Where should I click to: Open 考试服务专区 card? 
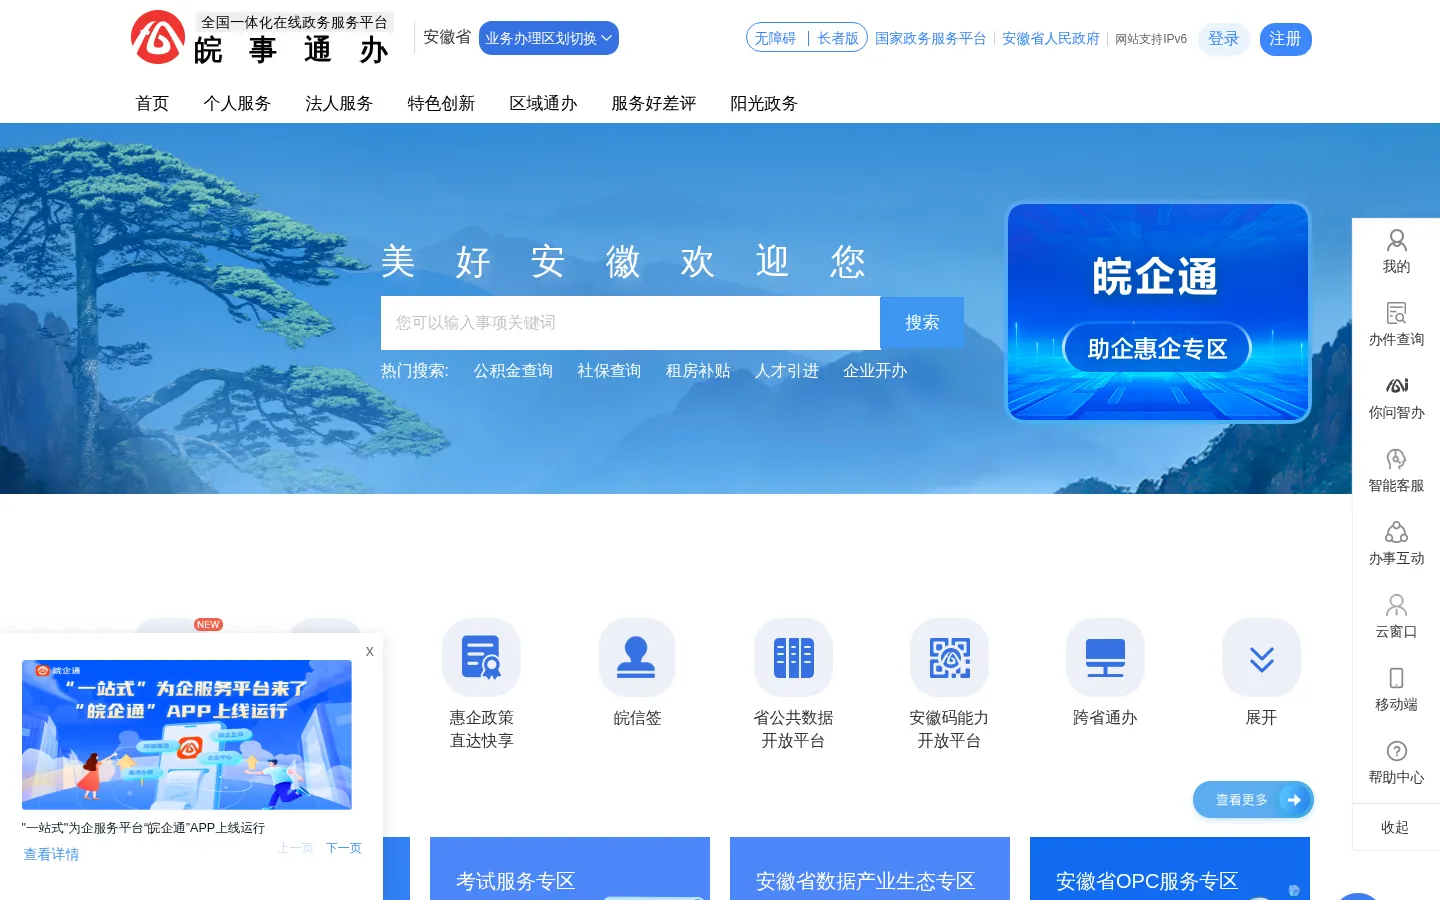tap(570, 868)
